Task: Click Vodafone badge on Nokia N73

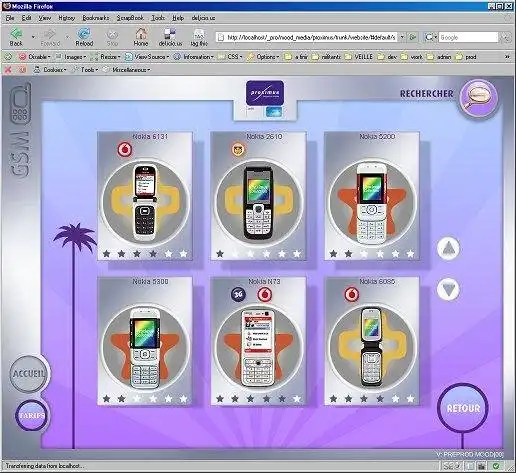Action: click(x=265, y=294)
